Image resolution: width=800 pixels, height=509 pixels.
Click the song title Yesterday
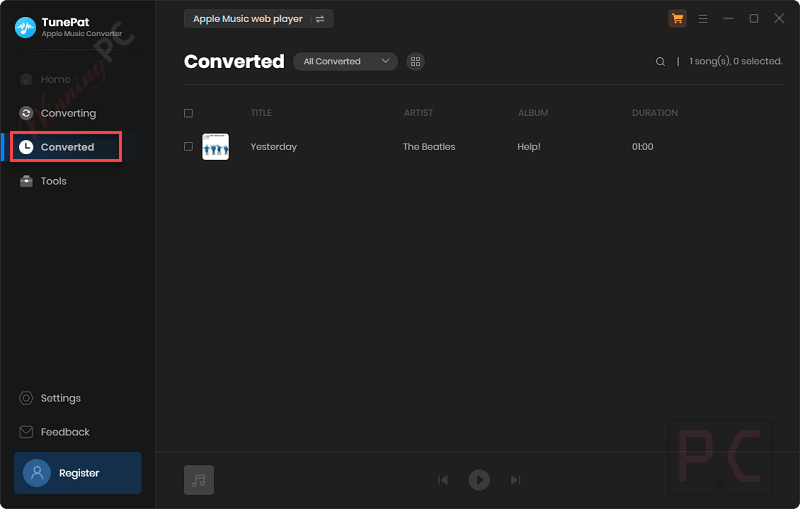pos(273,147)
